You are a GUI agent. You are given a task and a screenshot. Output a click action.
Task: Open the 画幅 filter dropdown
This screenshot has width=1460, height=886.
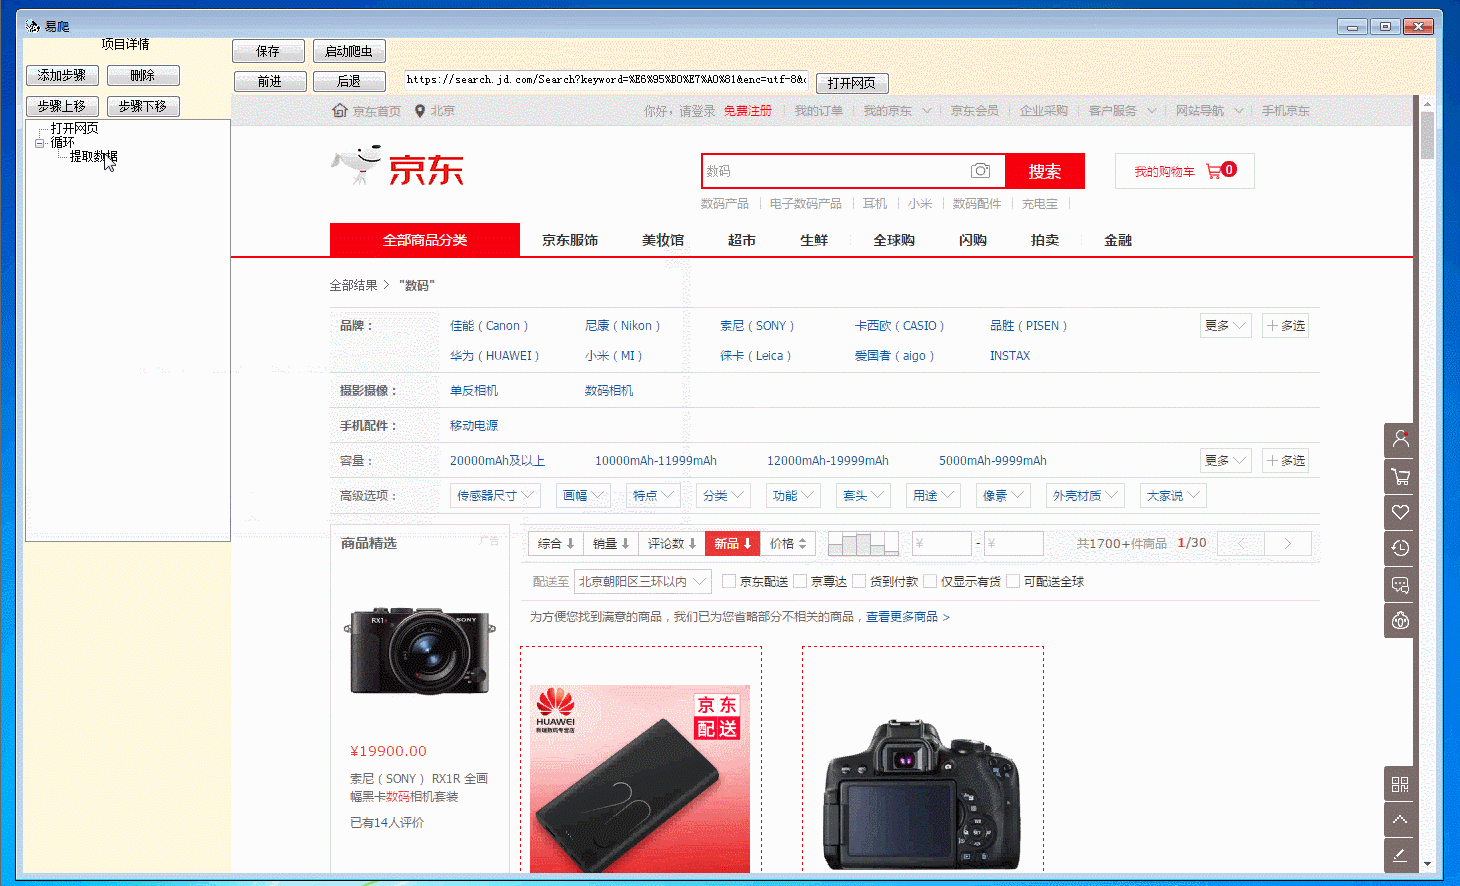583,495
